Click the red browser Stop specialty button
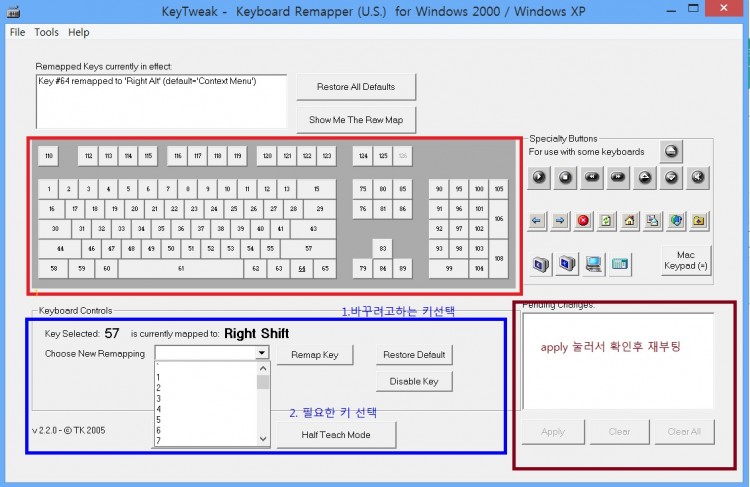Viewport: 750px width, 487px height. [x=583, y=220]
